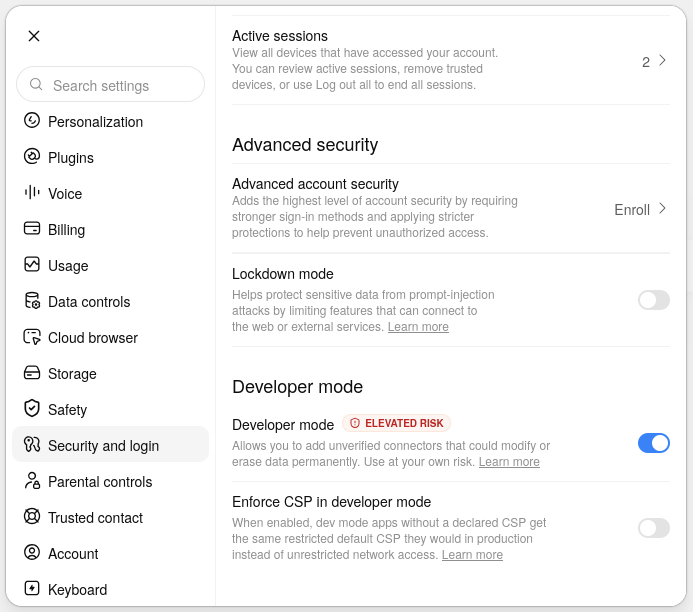Click the Search settings input field
The width and height of the screenshot is (693, 612).
[x=110, y=84]
